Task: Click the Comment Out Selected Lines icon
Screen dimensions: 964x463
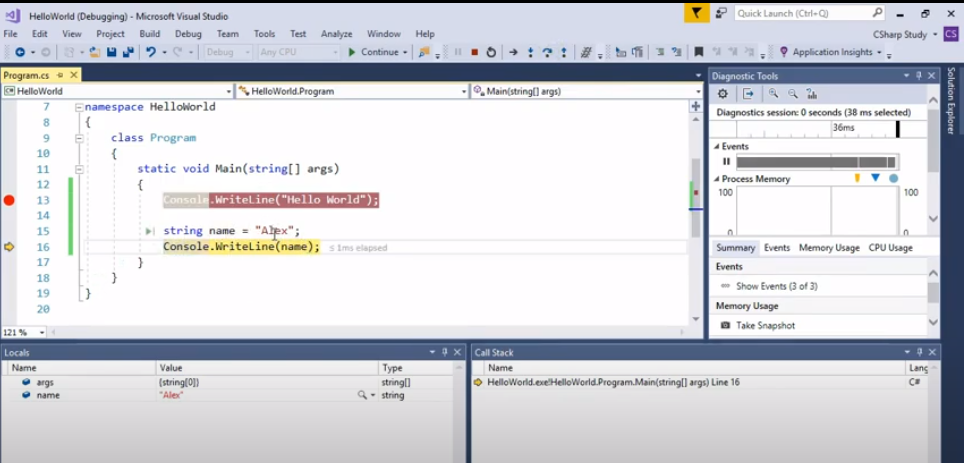Action: [x=660, y=52]
